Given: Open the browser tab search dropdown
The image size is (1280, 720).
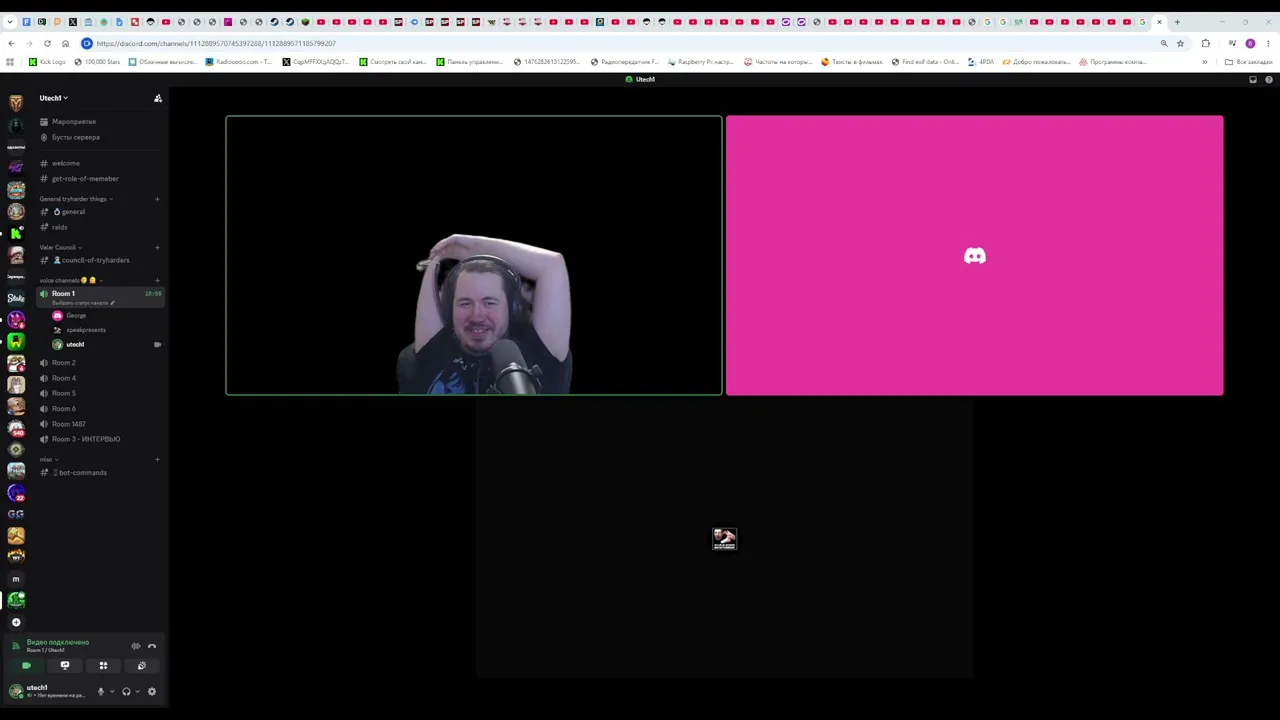Looking at the screenshot, I should point(10,22).
